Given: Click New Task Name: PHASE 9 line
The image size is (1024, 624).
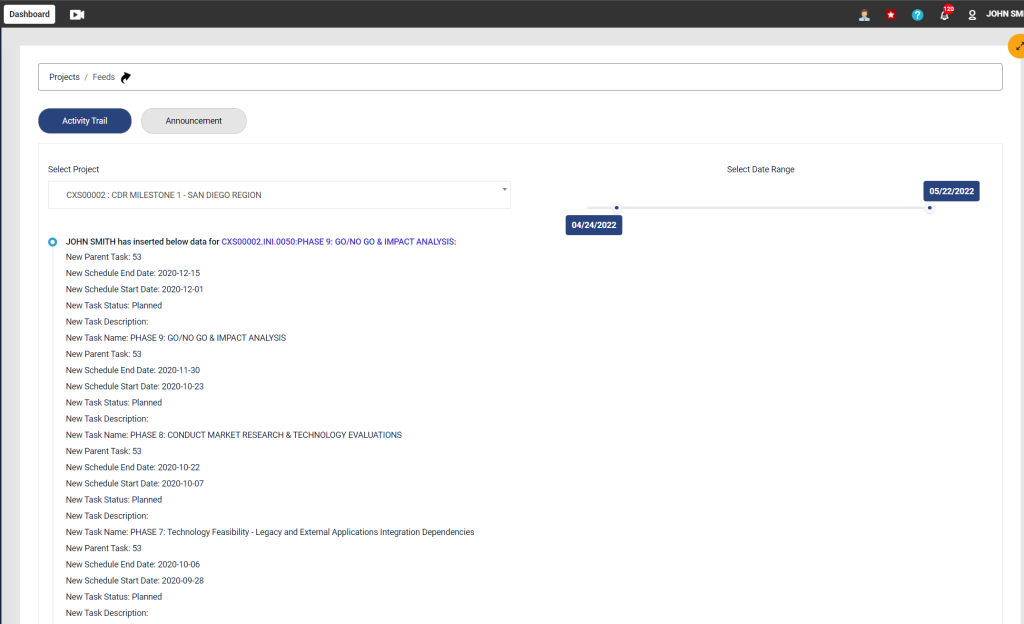Looking at the screenshot, I should click(x=176, y=338).
